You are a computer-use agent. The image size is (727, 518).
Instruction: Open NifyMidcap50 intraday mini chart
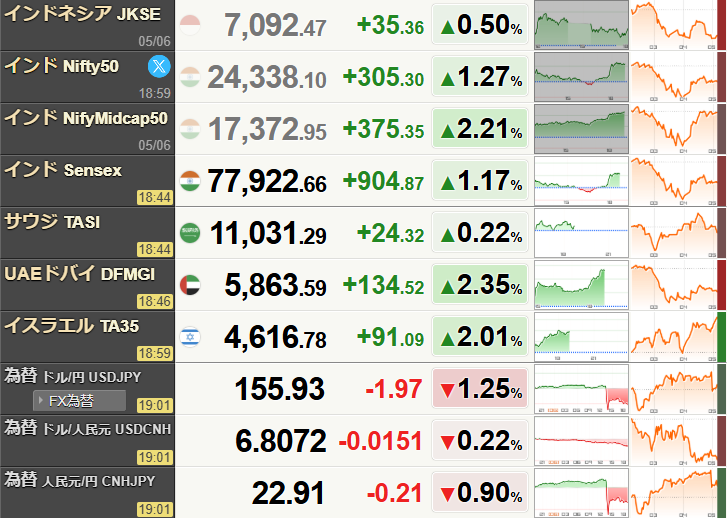point(581,129)
